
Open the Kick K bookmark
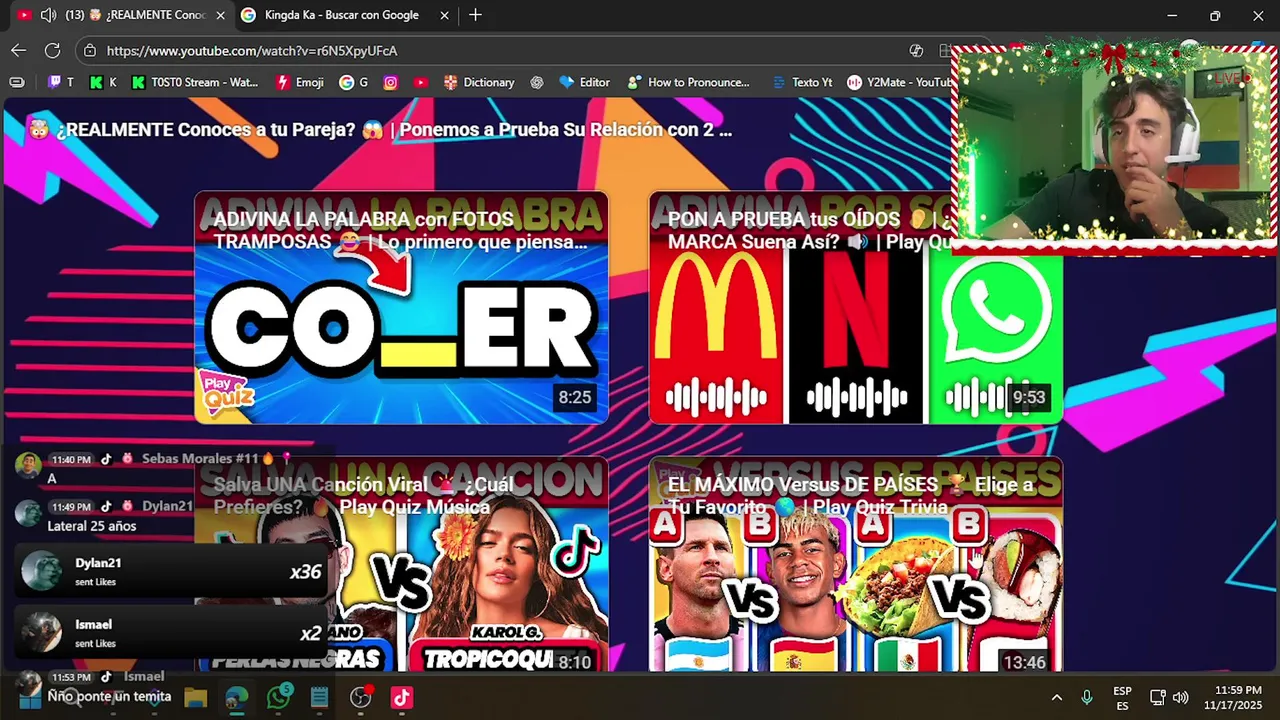coord(103,82)
